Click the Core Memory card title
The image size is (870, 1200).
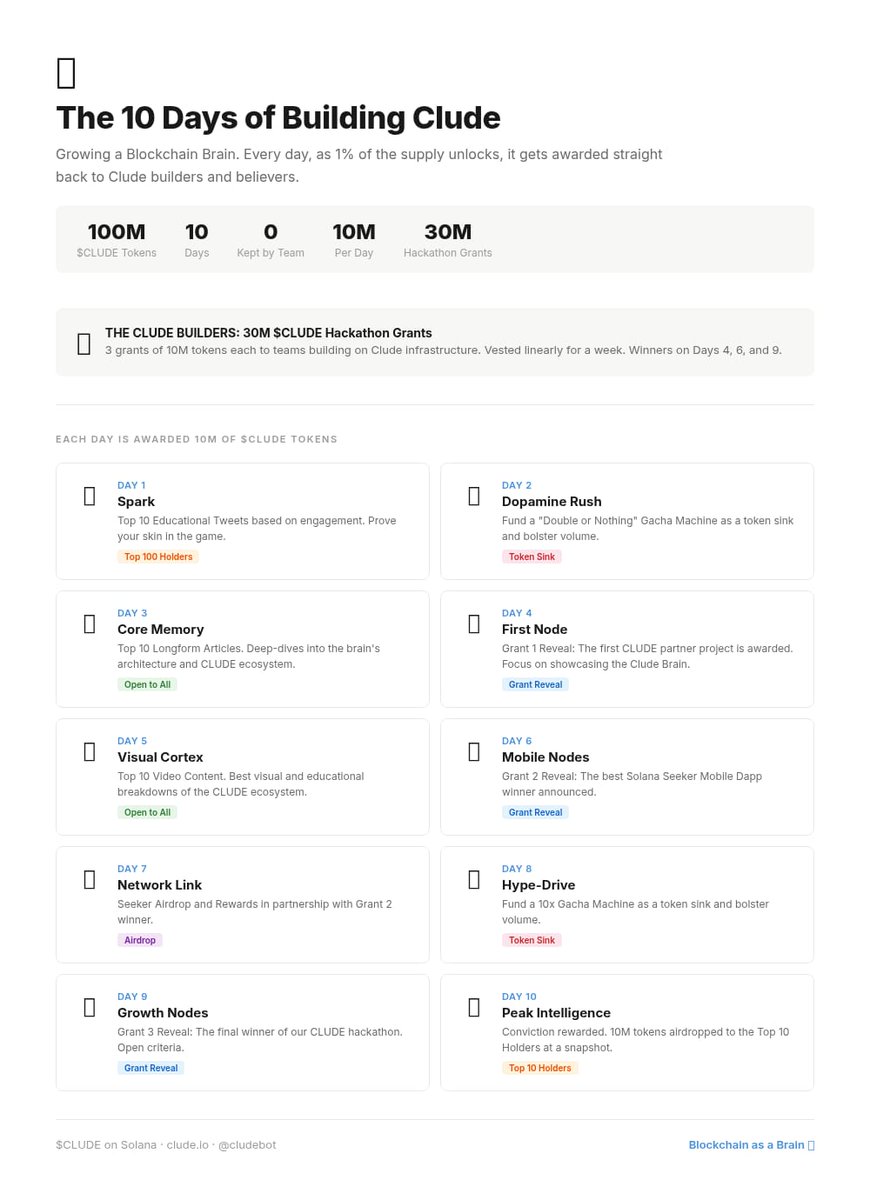click(x=161, y=630)
